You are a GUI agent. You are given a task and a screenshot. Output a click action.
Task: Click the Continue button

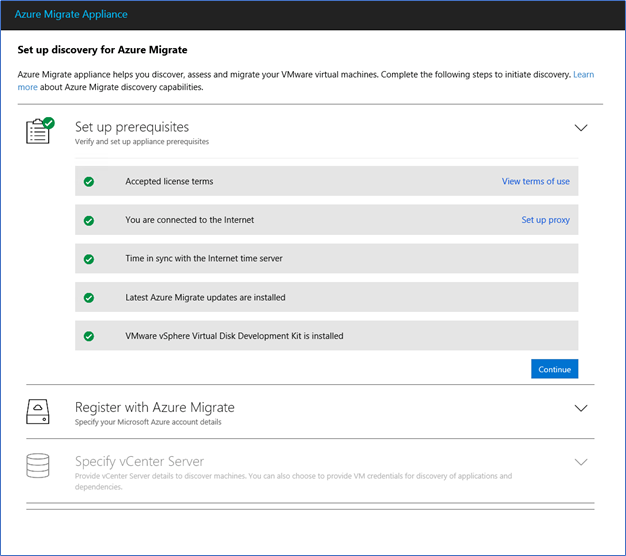pyautogui.click(x=555, y=369)
